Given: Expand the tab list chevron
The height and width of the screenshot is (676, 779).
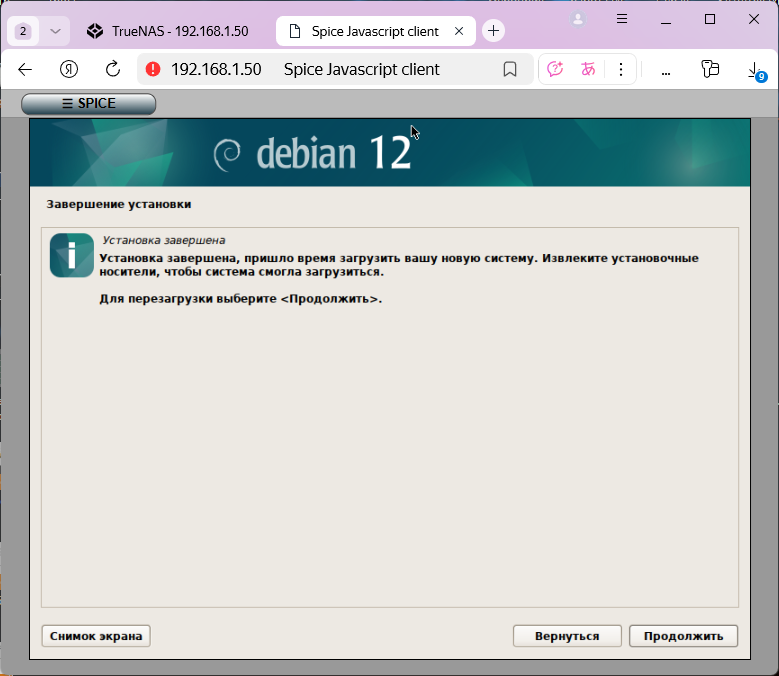Looking at the screenshot, I should pyautogui.click(x=55, y=31).
